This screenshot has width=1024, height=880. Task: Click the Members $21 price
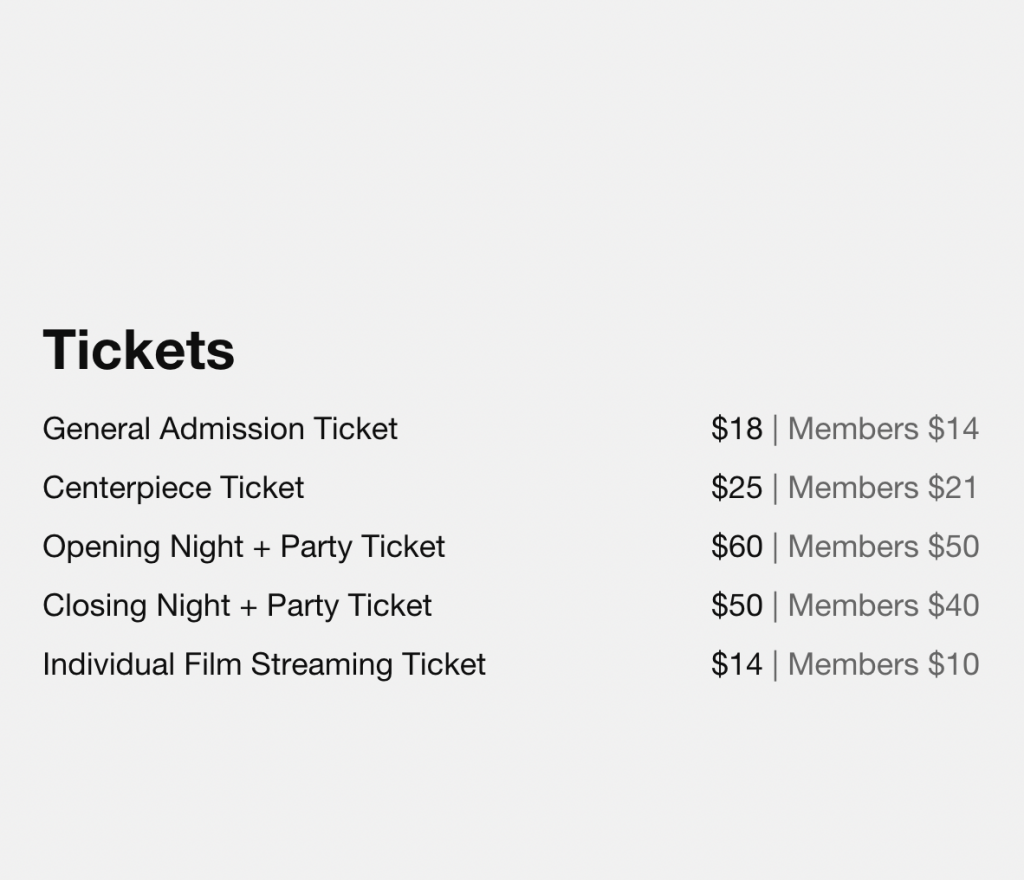(x=883, y=488)
